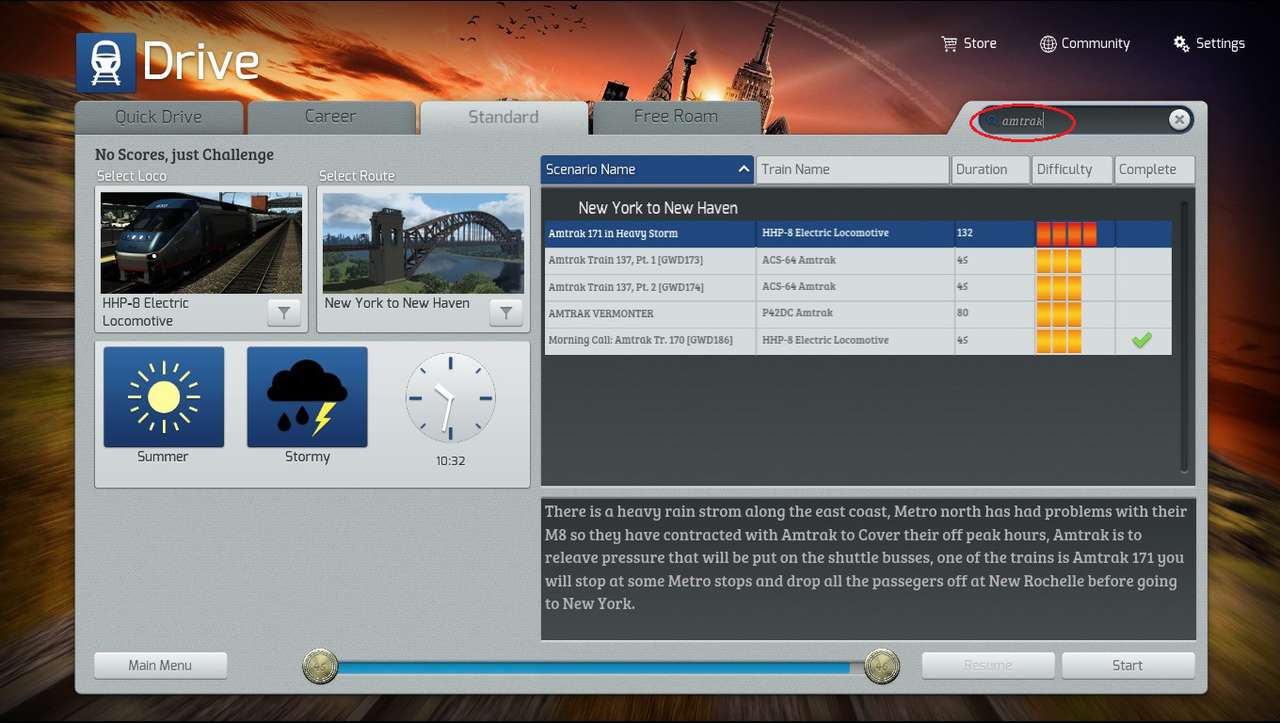
Task: Click the search magnifier icon
Action: coord(991,121)
